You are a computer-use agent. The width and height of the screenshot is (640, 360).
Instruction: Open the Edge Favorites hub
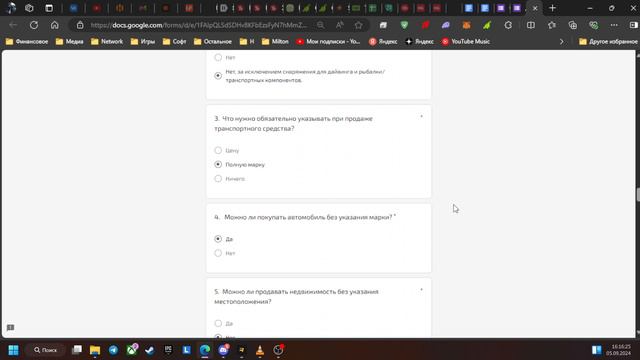(x=552, y=25)
